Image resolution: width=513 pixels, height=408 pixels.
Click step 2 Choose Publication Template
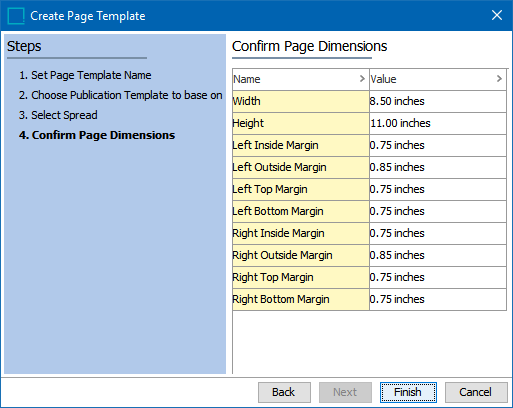click(x=120, y=95)
